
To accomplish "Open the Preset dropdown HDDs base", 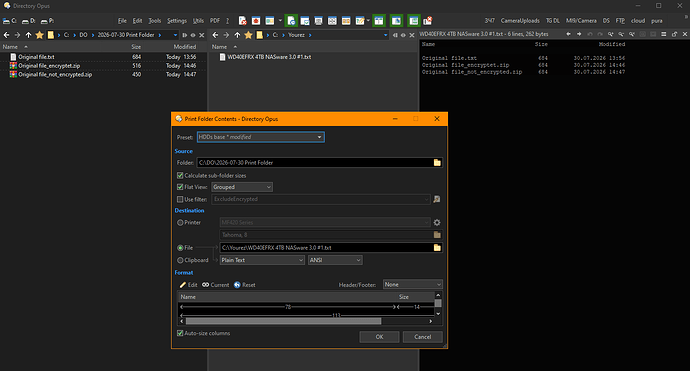I will [261, 137].
